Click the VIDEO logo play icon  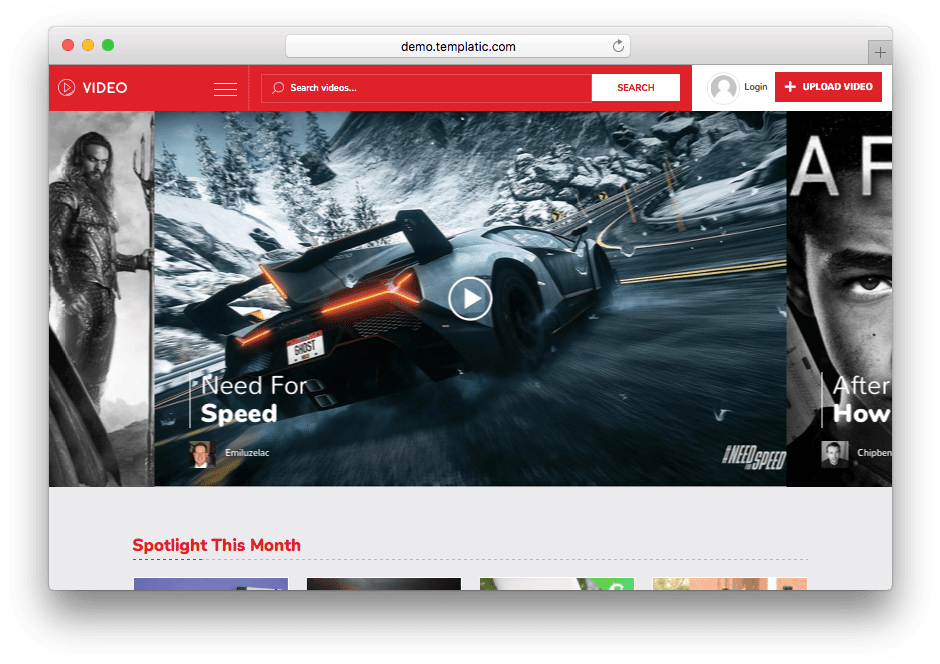coord(67,87)
